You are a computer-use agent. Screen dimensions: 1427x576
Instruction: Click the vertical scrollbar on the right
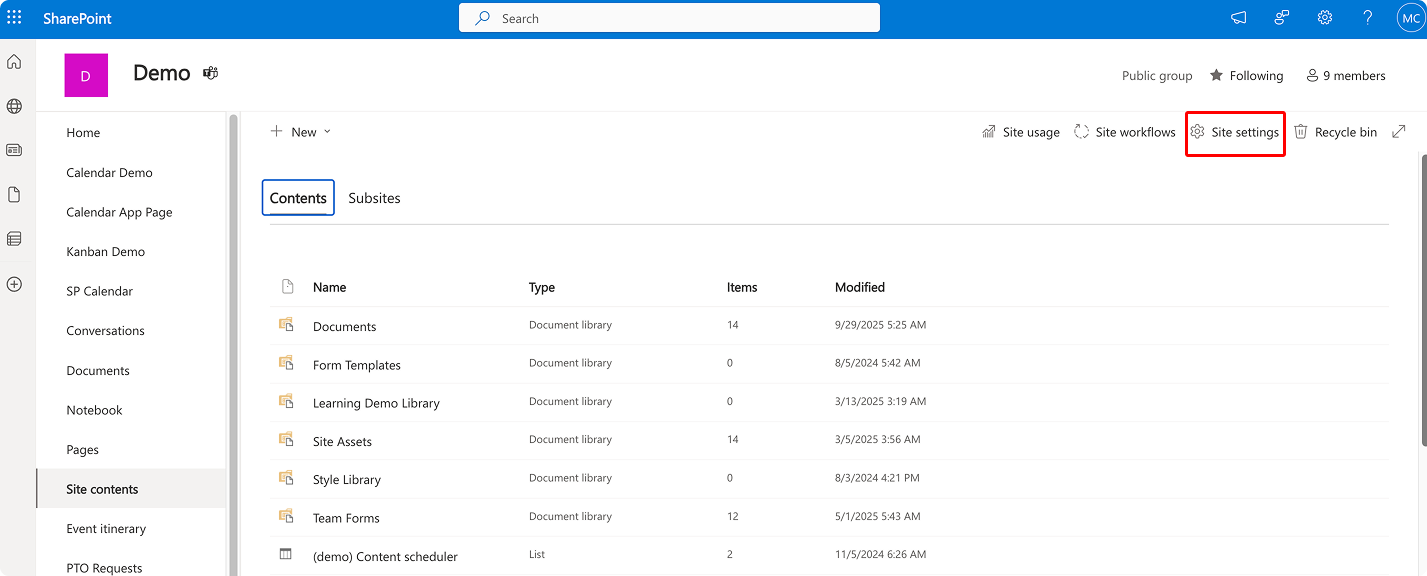pyautogui.click(x=1423, y=300)
